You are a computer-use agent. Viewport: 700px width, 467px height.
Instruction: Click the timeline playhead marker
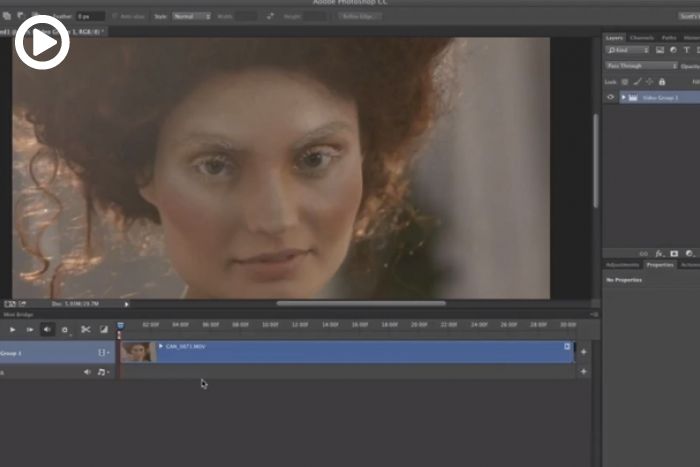pyautogui.click(x=120, y=326)
